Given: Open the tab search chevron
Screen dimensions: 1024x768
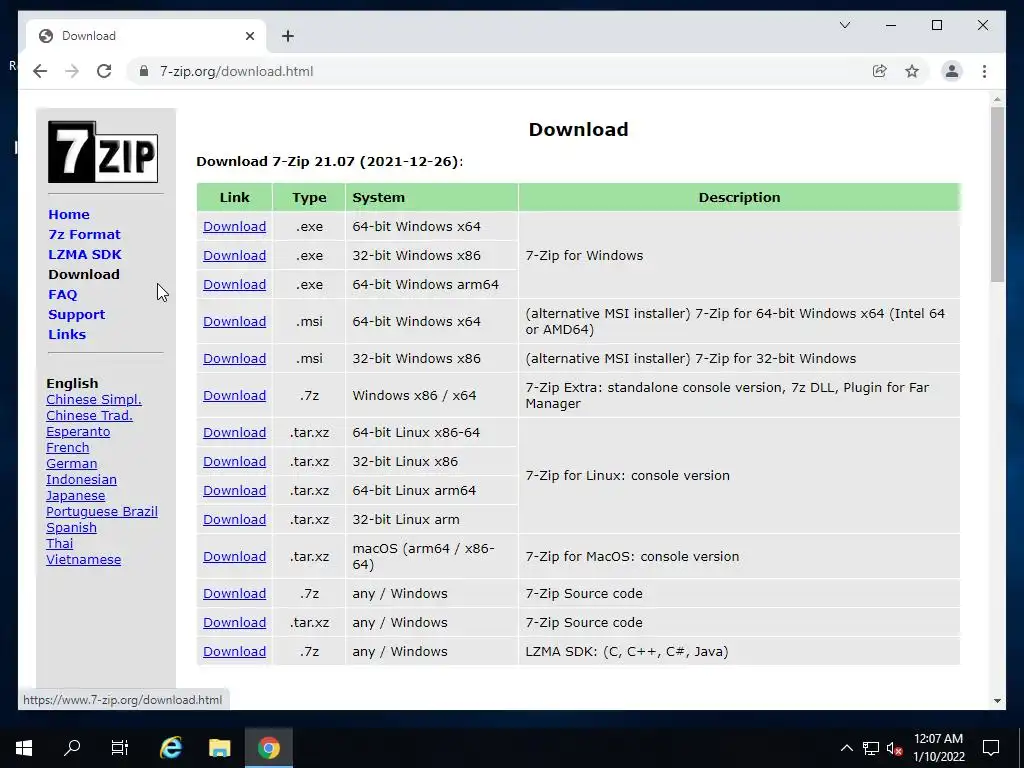Looking at the screenshot, I should click(844, 25).
